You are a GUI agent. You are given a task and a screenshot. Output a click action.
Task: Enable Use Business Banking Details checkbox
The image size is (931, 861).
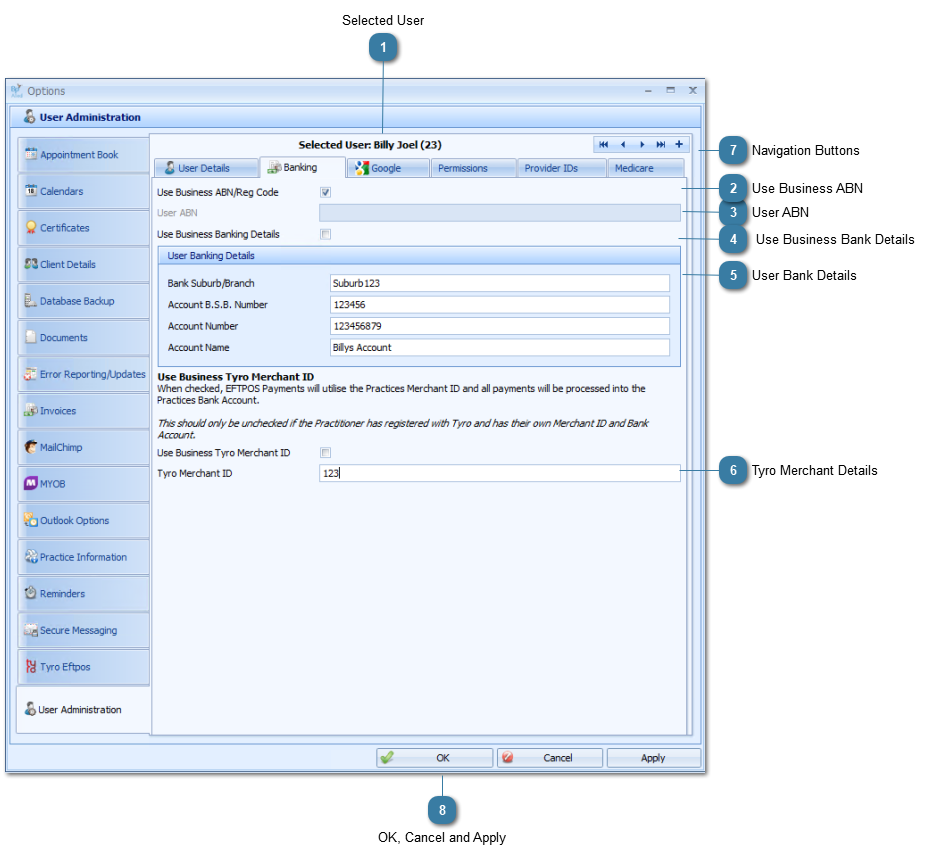pyautogui.click(x=325, y=235)
